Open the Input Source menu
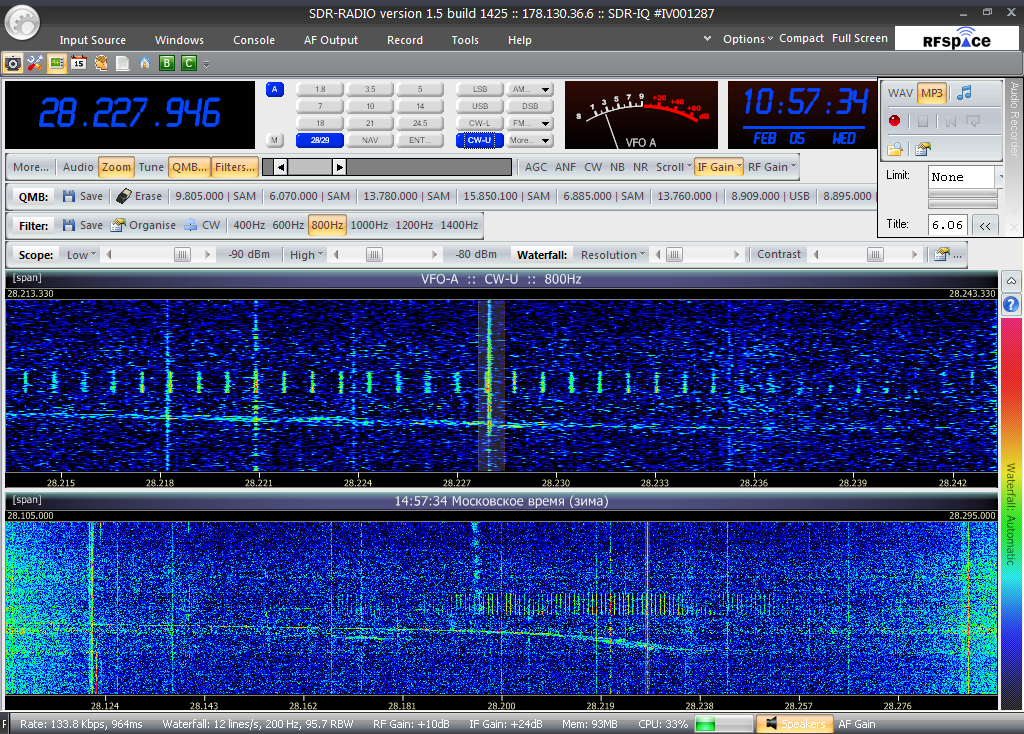The height and width of the screenshot is (734, 1024). [x=93, y=40]
